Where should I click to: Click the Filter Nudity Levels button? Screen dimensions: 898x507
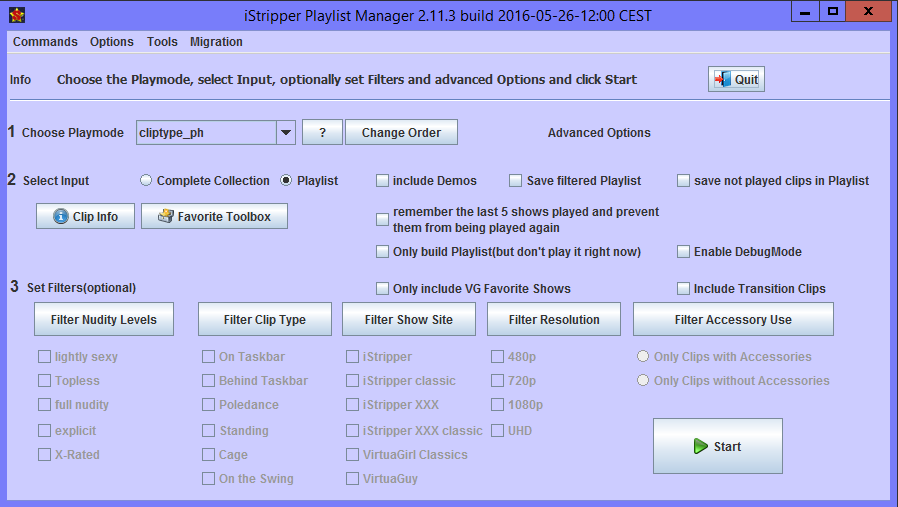(x=103, y=320)
